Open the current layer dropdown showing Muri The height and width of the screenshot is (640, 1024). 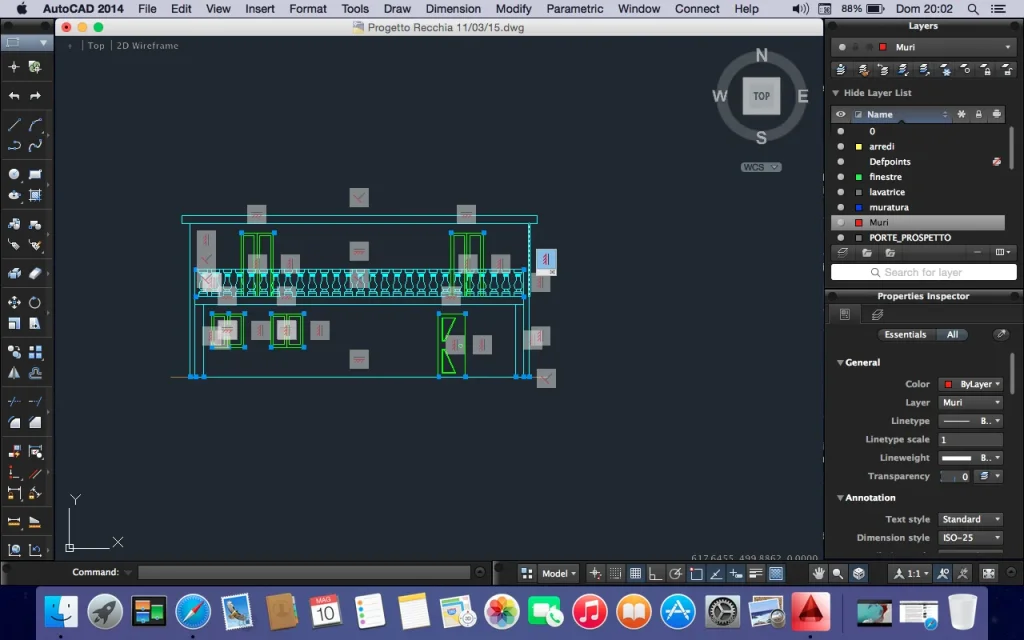click(924, 47)
